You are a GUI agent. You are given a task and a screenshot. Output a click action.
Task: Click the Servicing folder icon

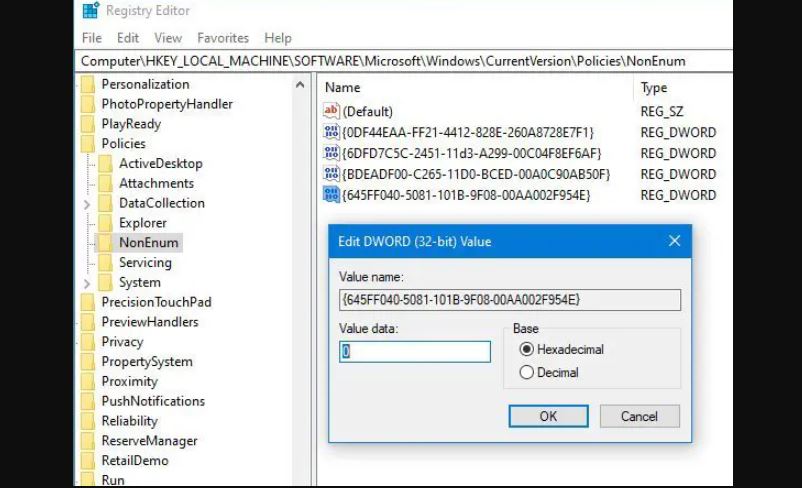(x=105, y=262)
